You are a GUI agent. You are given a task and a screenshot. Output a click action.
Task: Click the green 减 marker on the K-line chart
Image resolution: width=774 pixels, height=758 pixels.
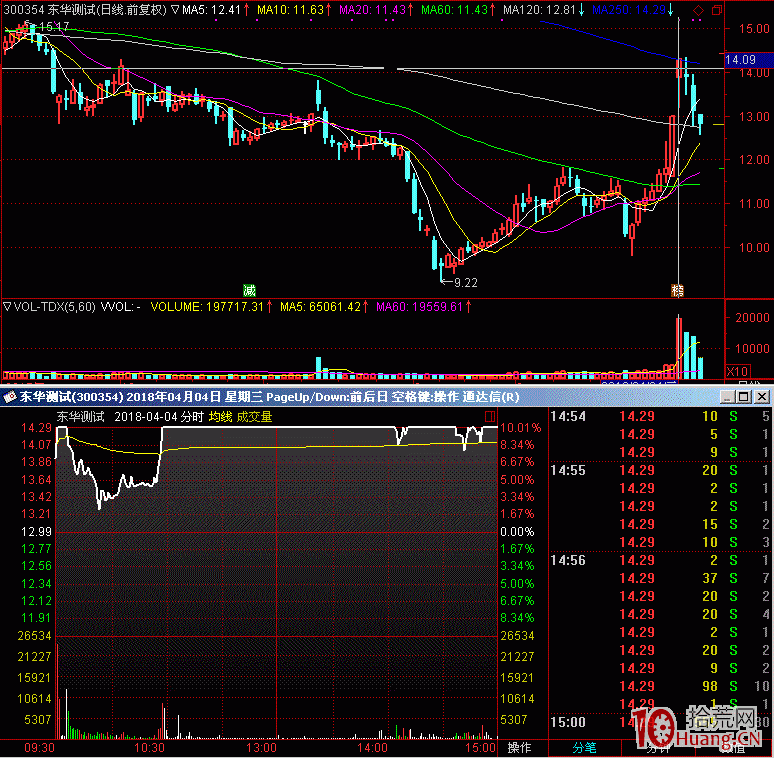(x=249, y=290)
